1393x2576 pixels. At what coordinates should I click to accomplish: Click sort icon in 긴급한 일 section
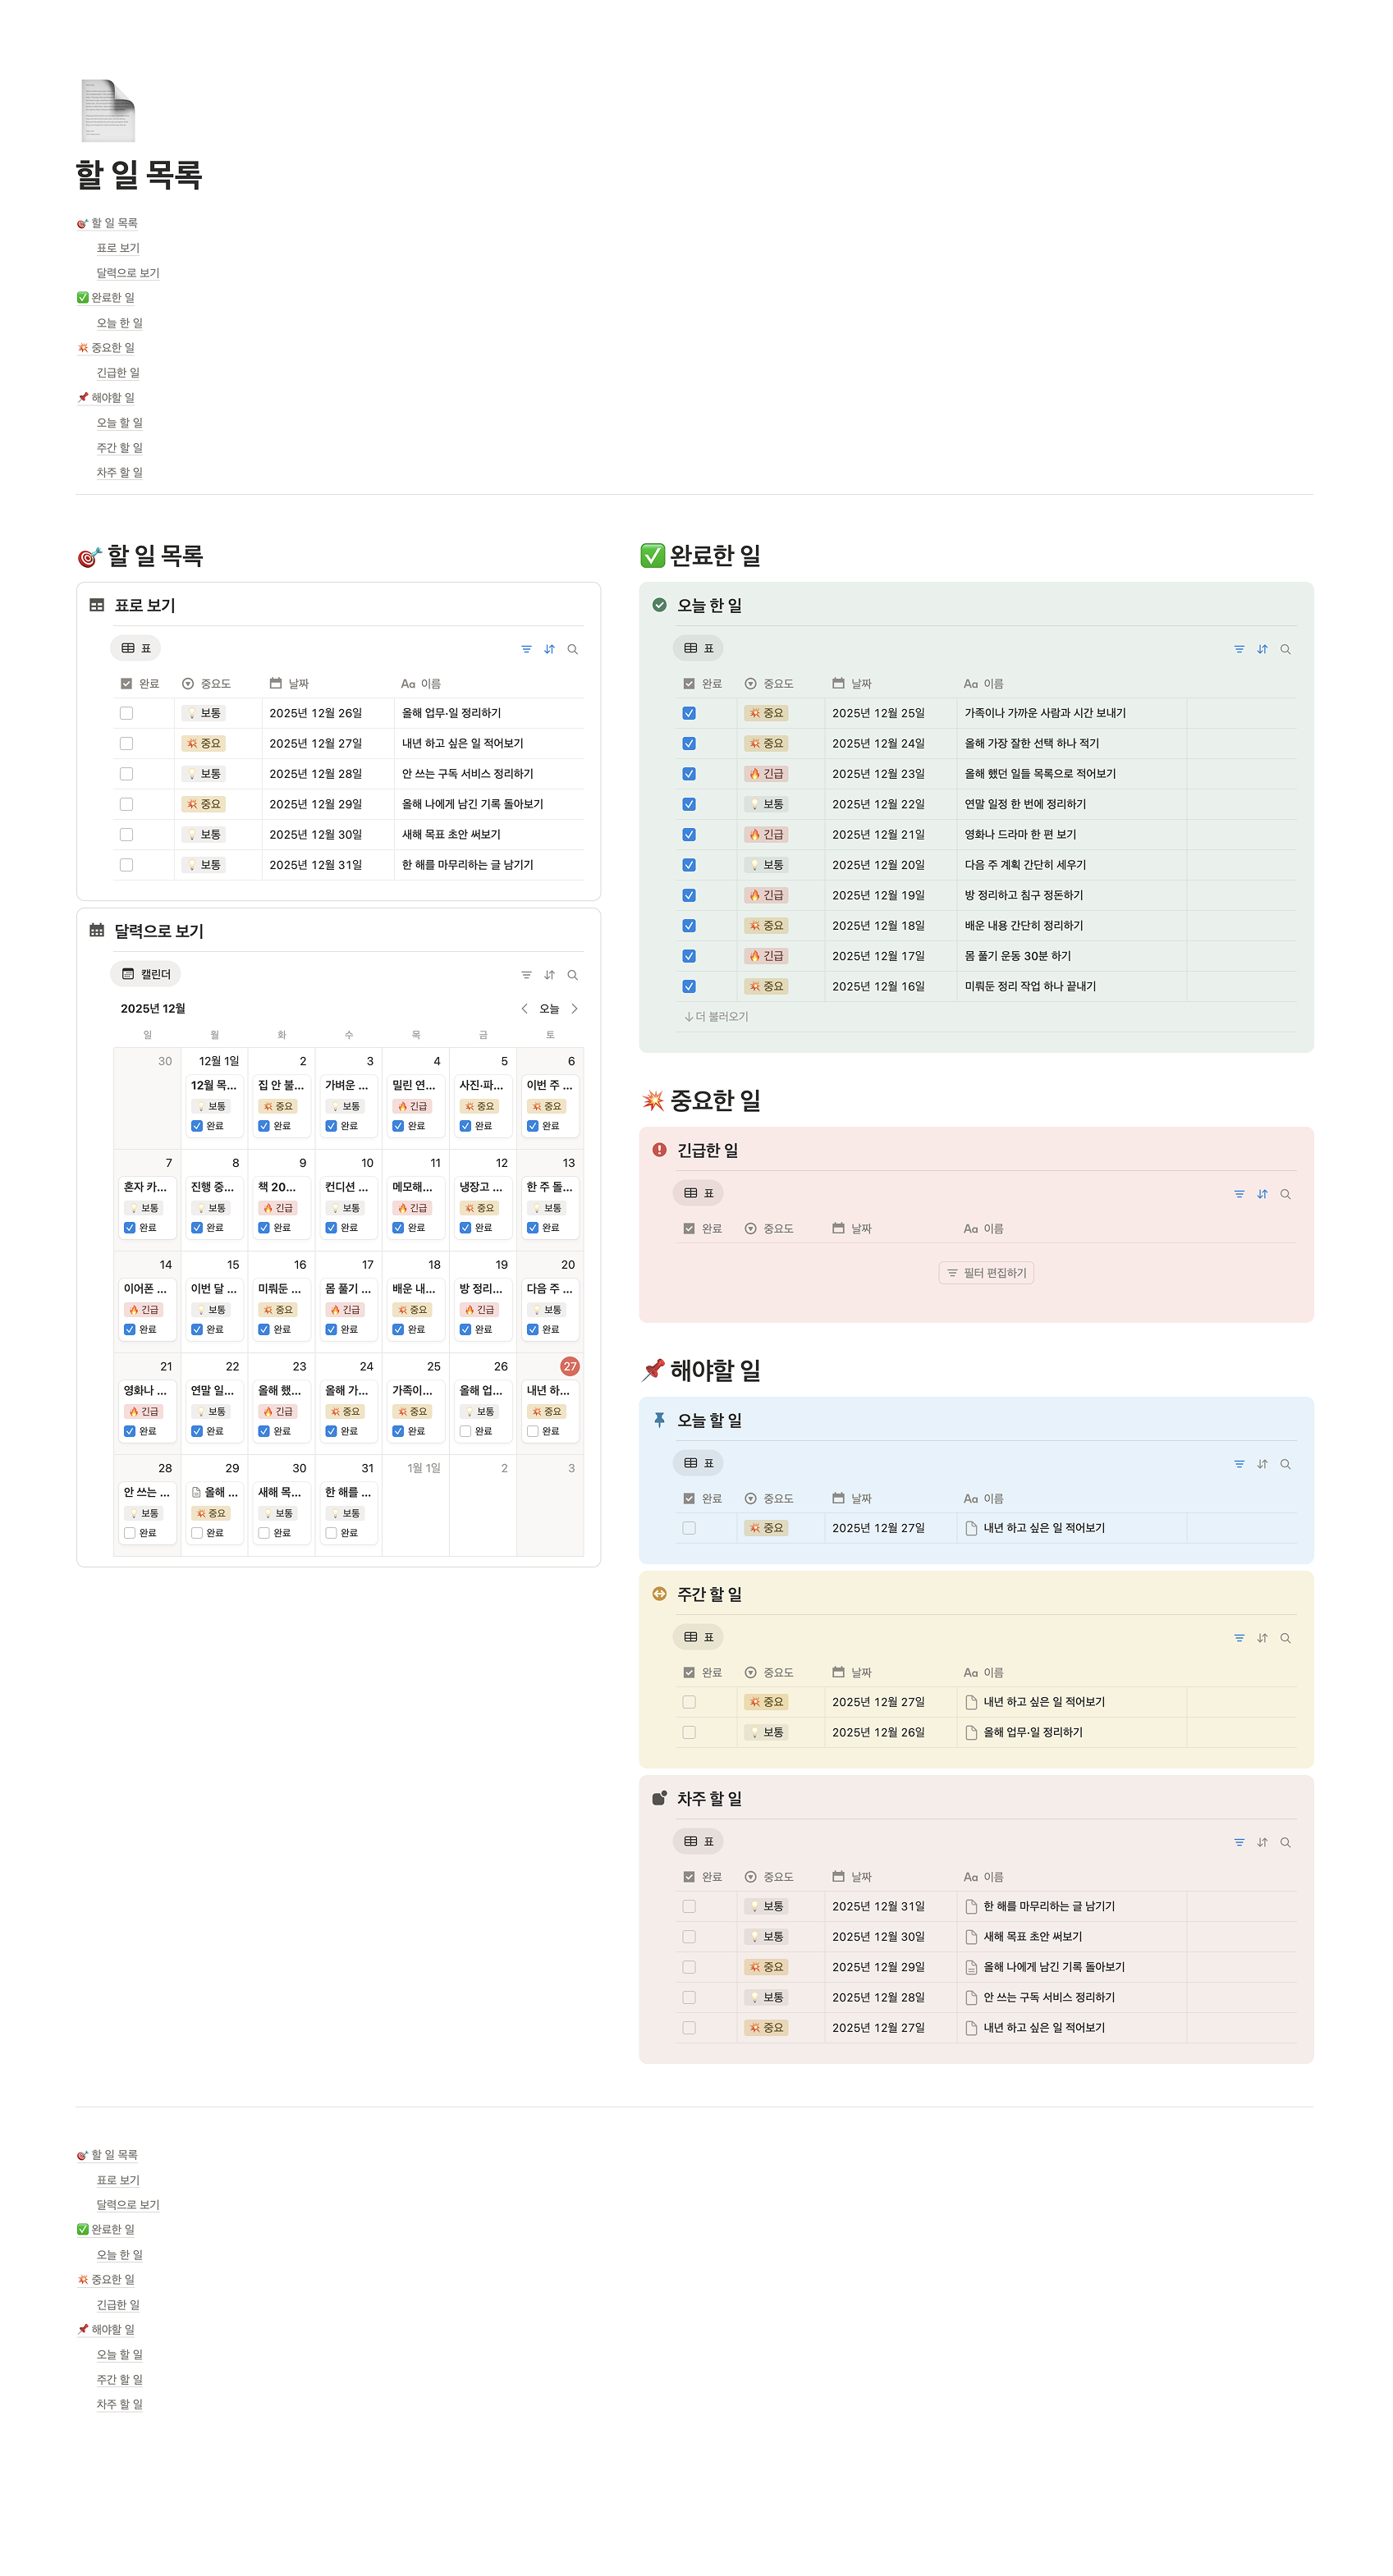(x=1262, y=1194)
